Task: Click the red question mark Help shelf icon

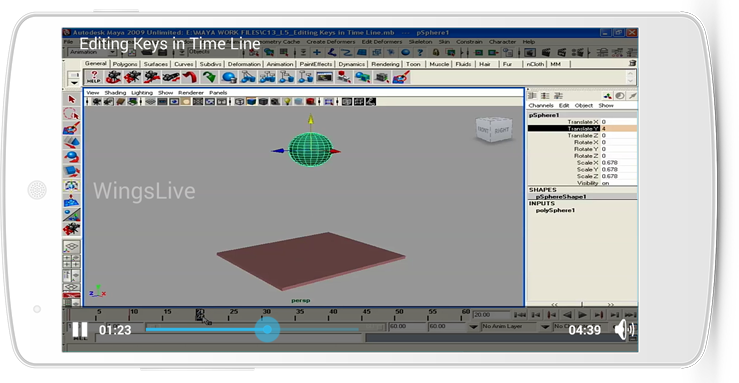Action: [94, 77]
